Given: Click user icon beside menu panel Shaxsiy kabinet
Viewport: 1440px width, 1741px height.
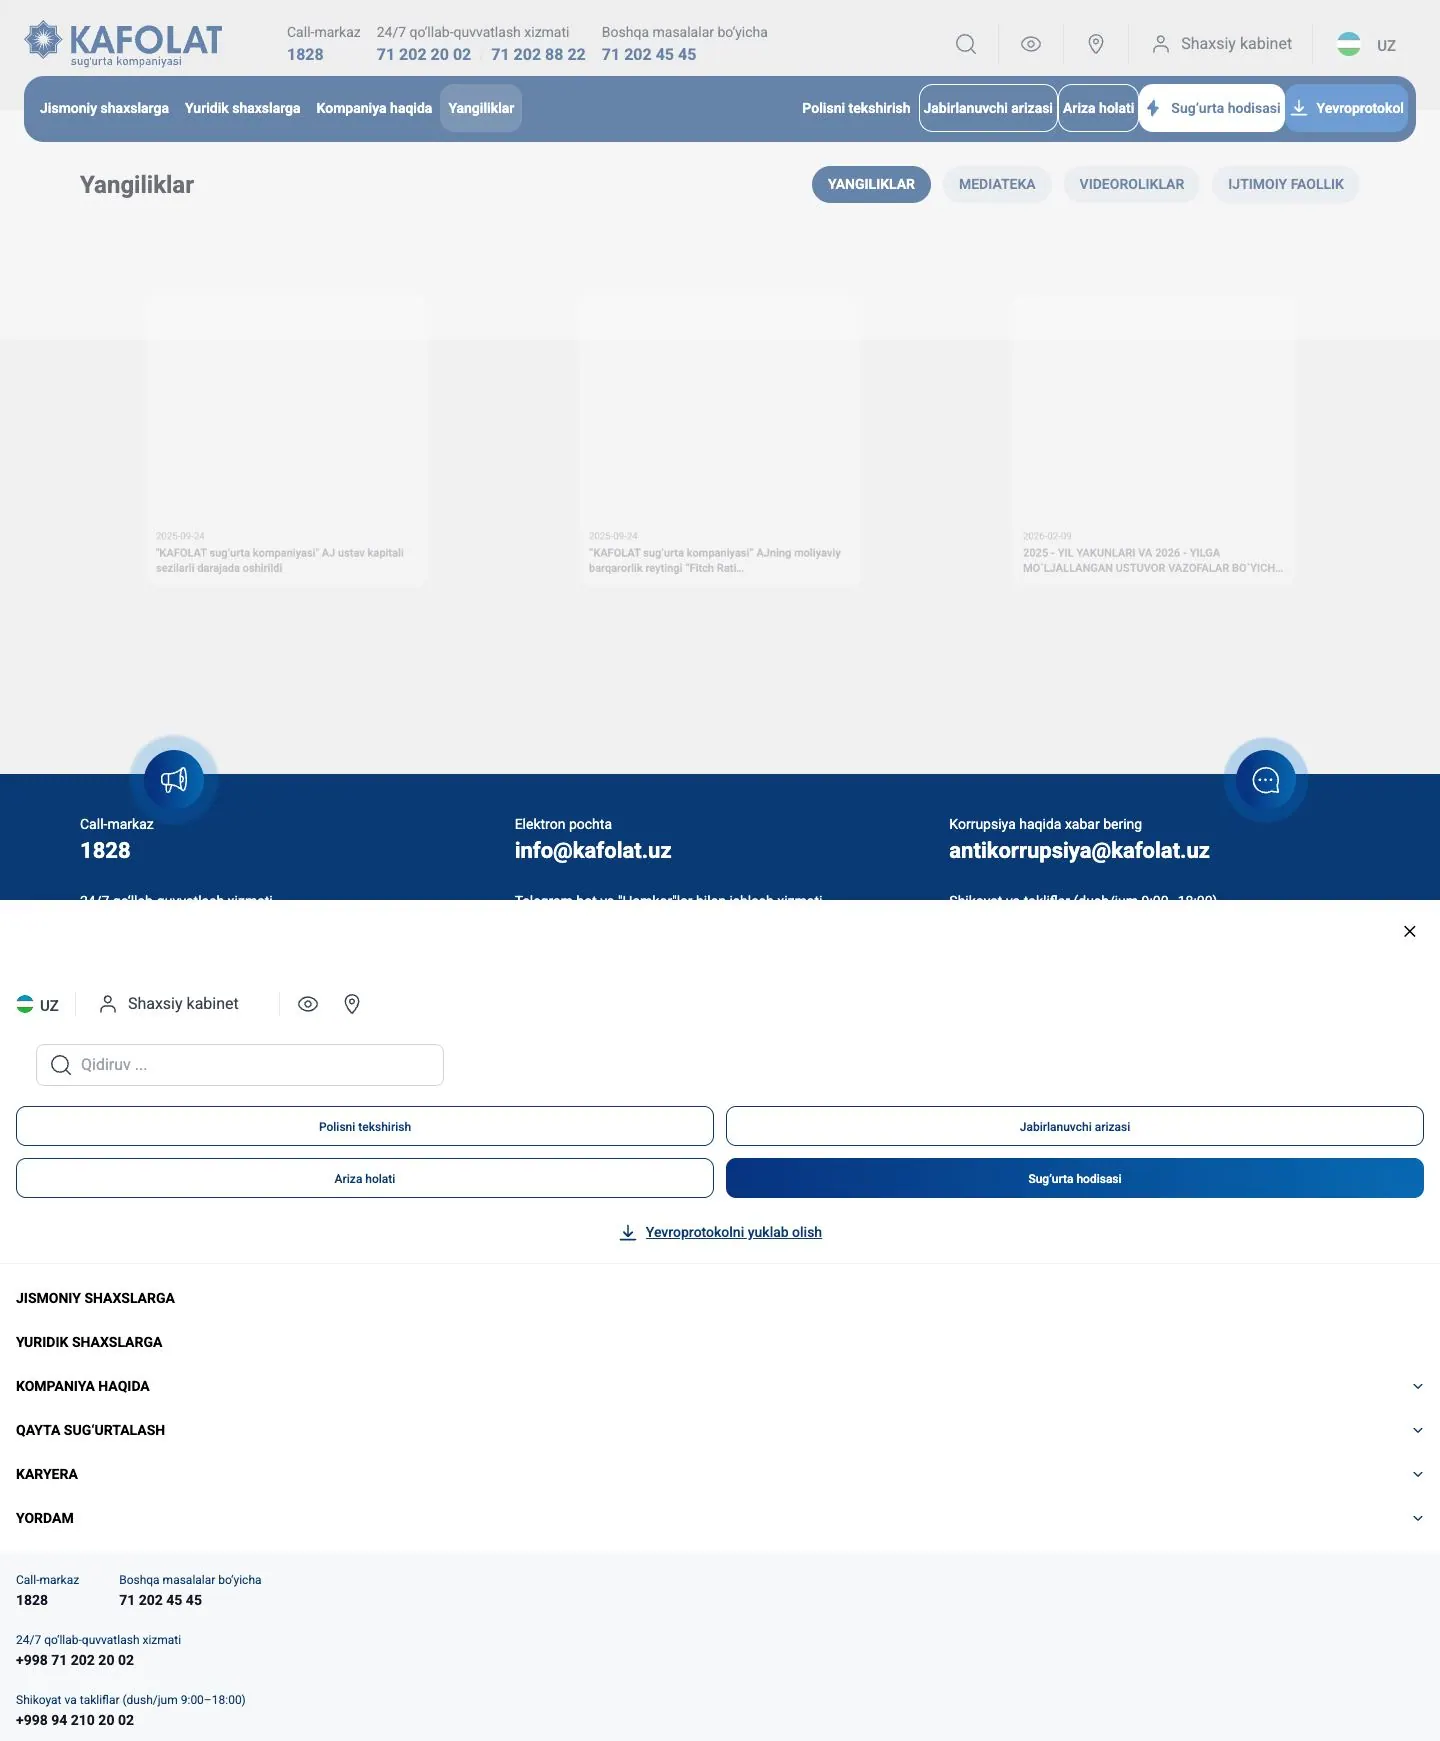Looking at the screenshot, I should (108, 1004).
